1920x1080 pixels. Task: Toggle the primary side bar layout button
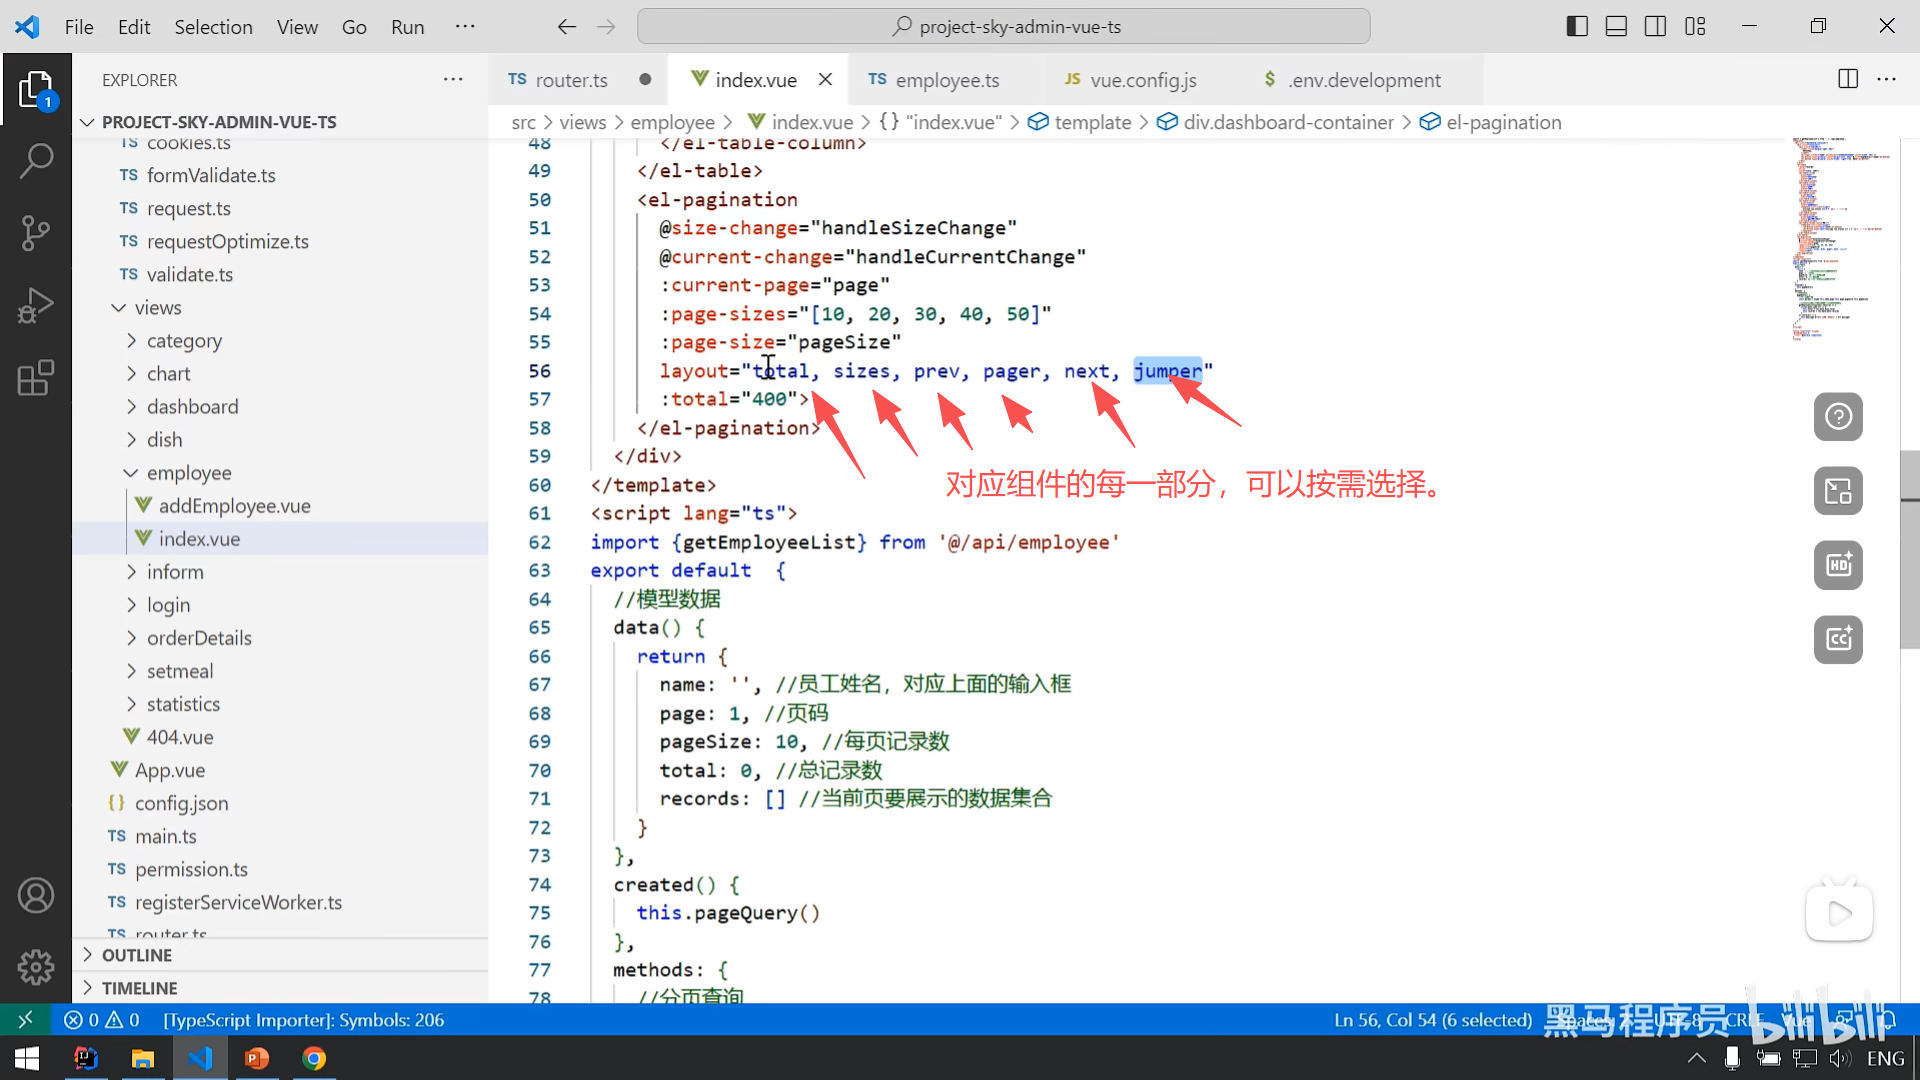tap(1577, 27)
